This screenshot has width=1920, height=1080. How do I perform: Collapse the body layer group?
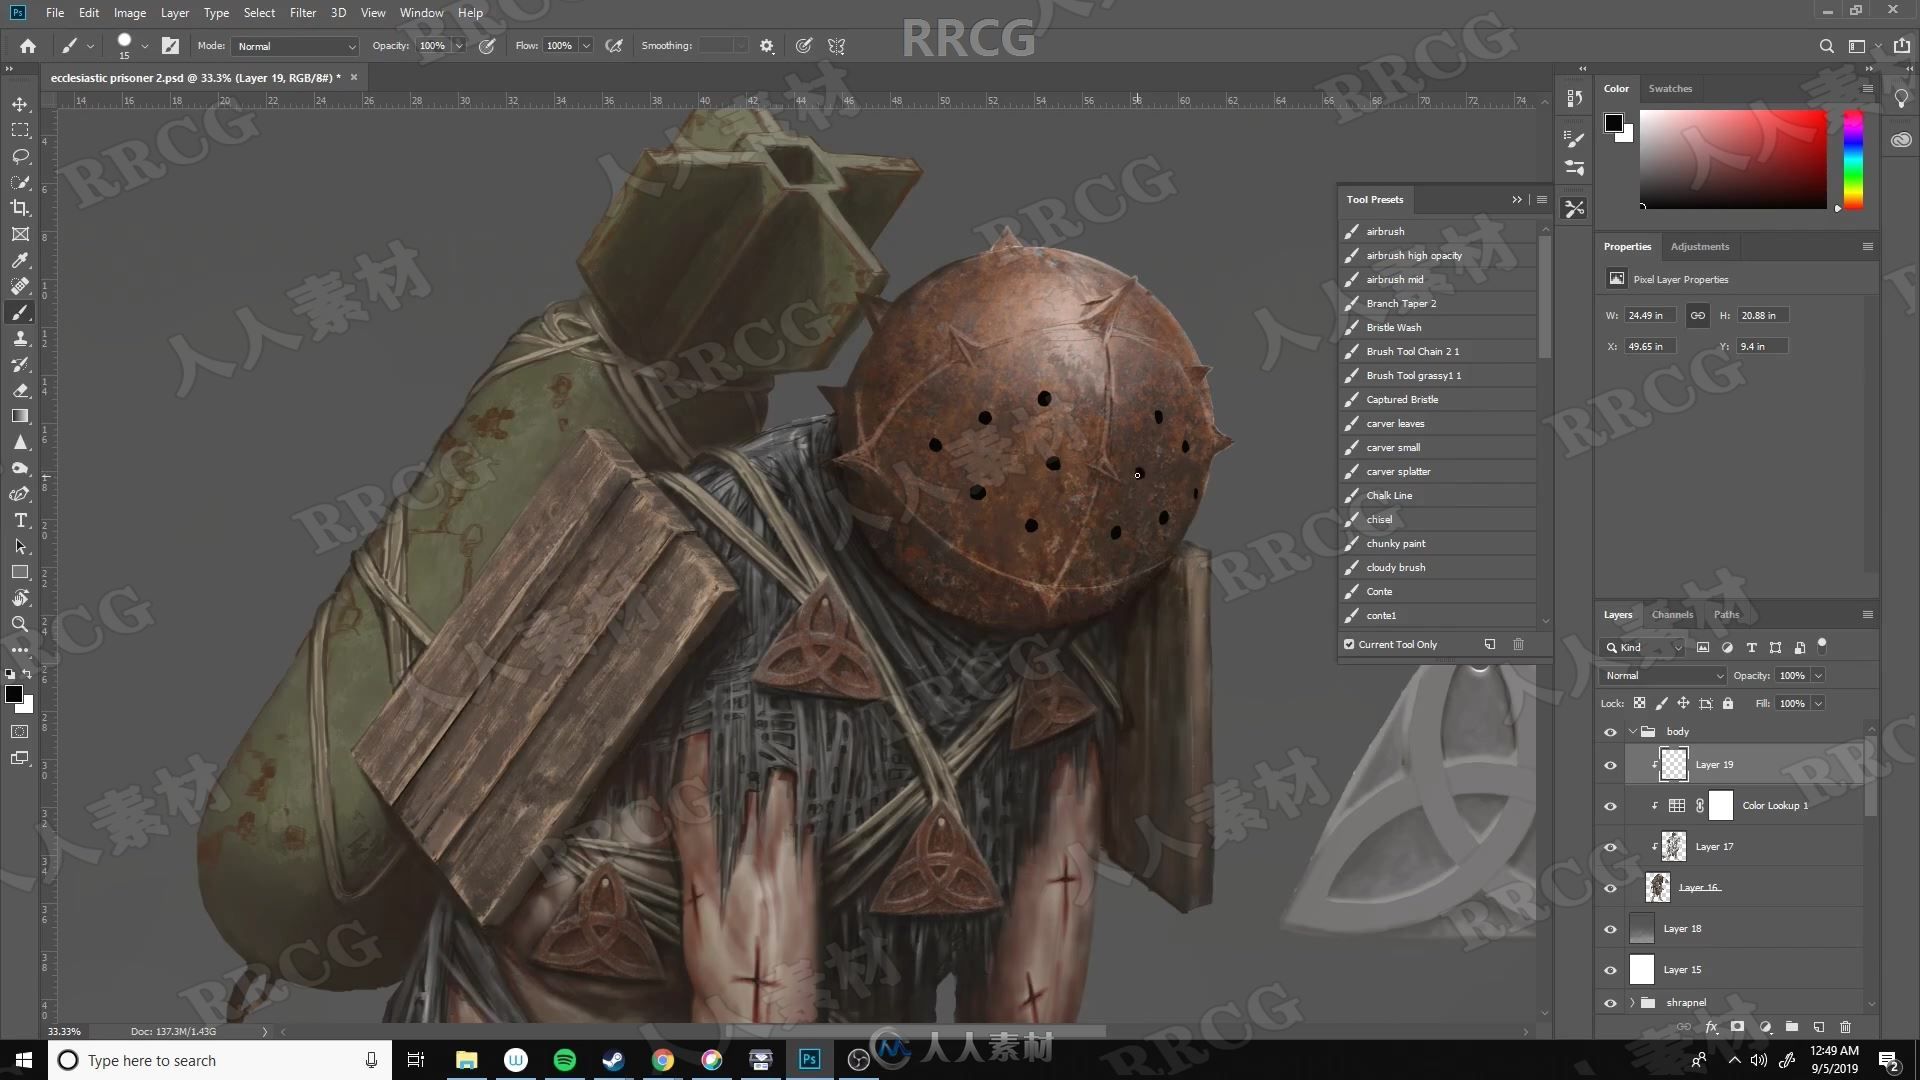pyautogui.click(x=1633, y=731)
